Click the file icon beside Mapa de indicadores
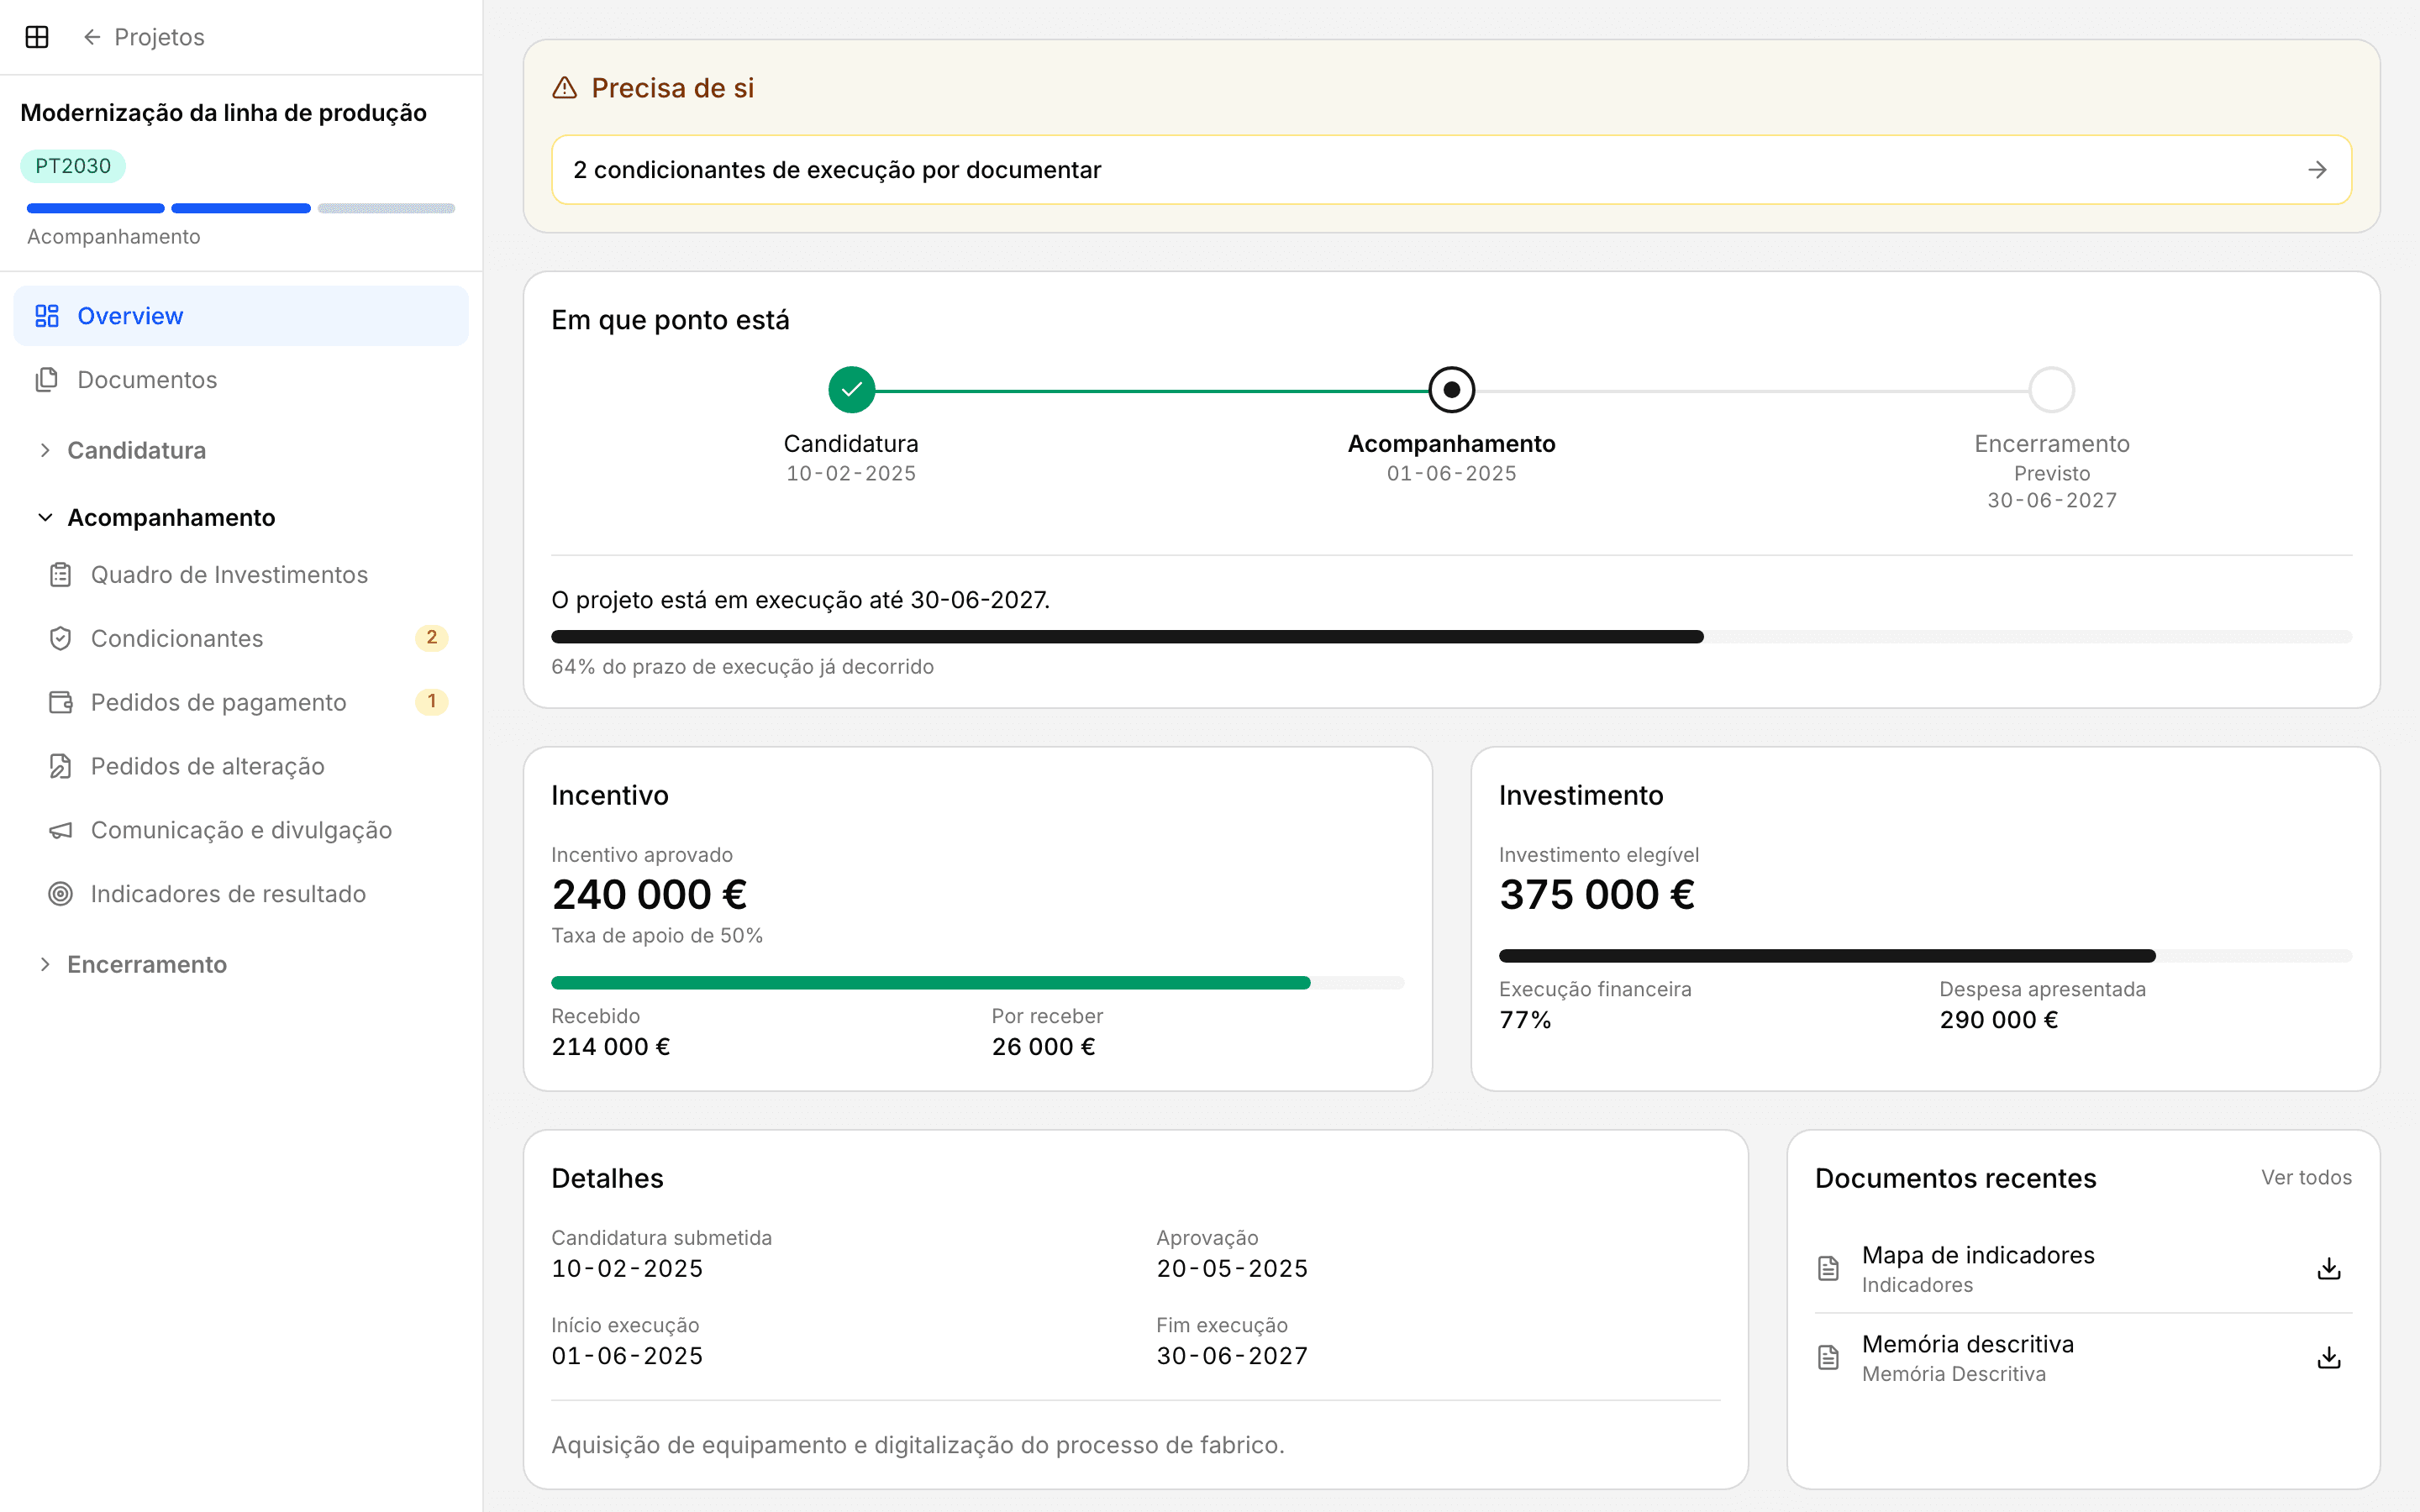Image resolution: width=2420 pixels, height=1512 pixels. point(1828,1268)
